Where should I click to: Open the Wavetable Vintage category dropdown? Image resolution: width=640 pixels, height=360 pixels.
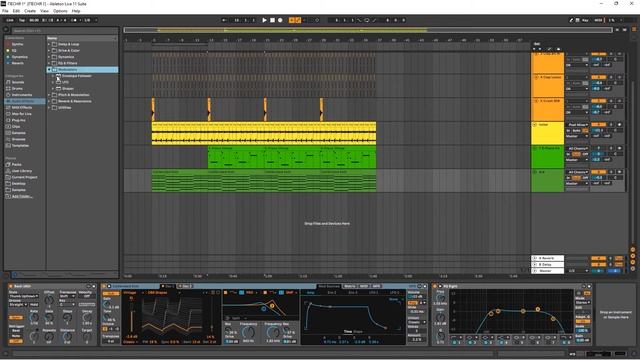[132, 293]
